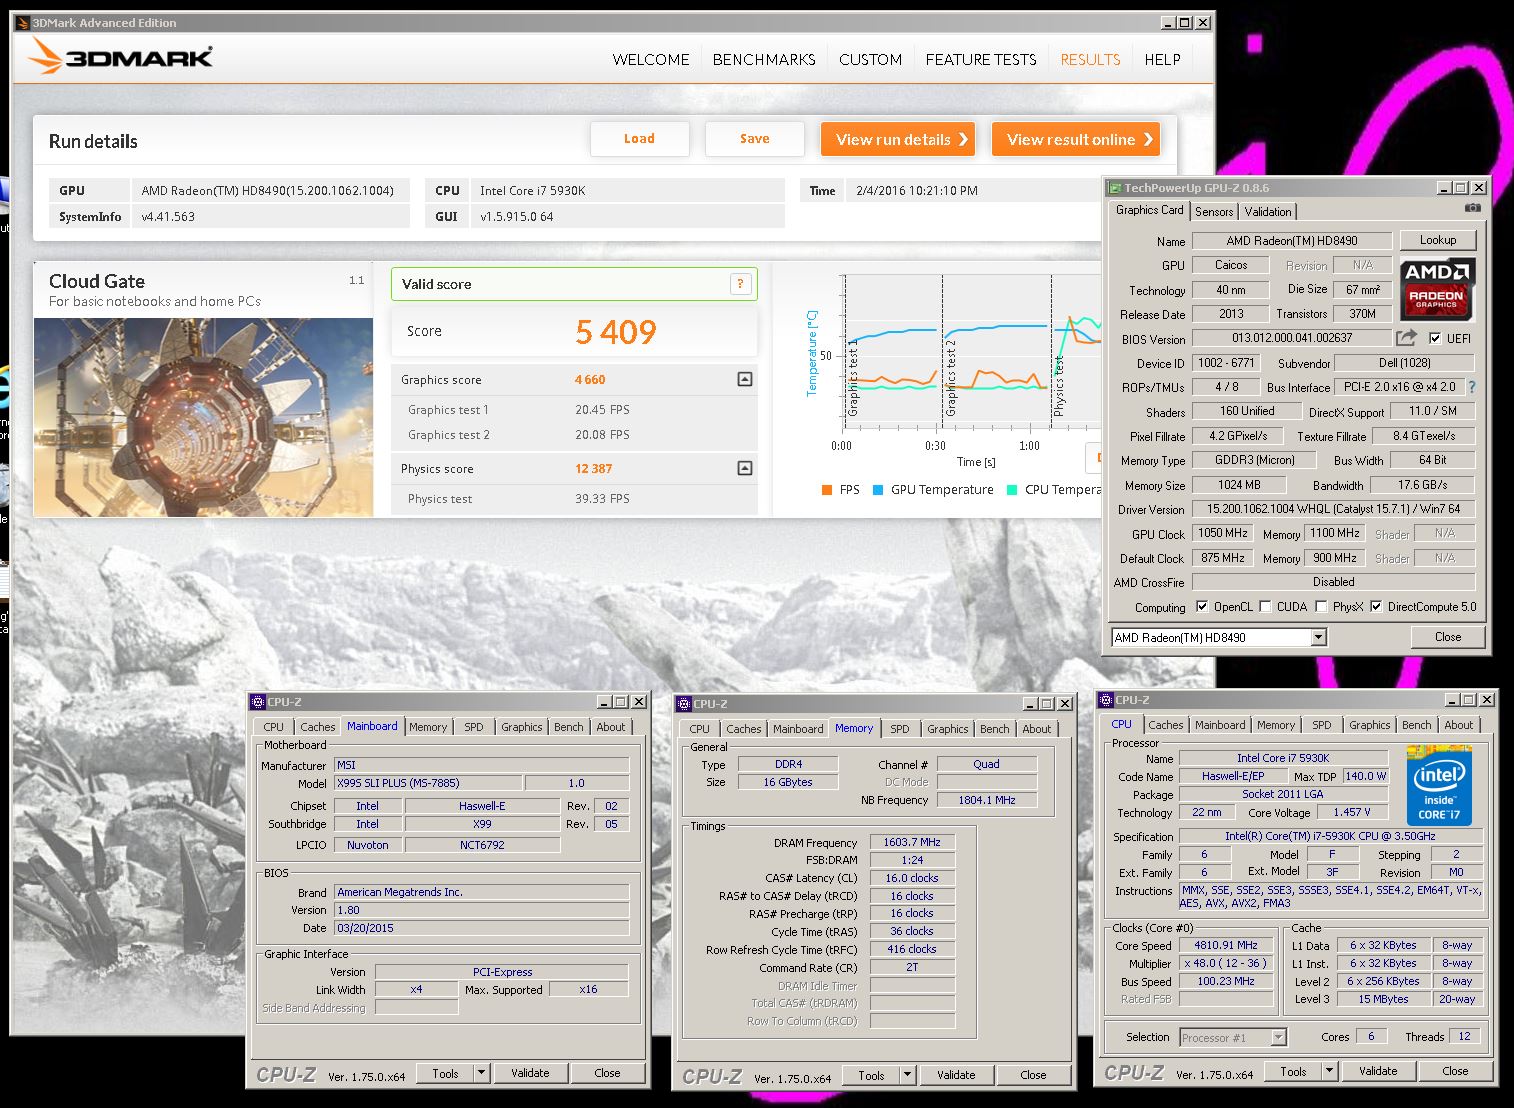This screenshot has height=1108, width=1514.
Task: Open the CUSTOM menu in 3DMark
Action: [x=870, y=60]
